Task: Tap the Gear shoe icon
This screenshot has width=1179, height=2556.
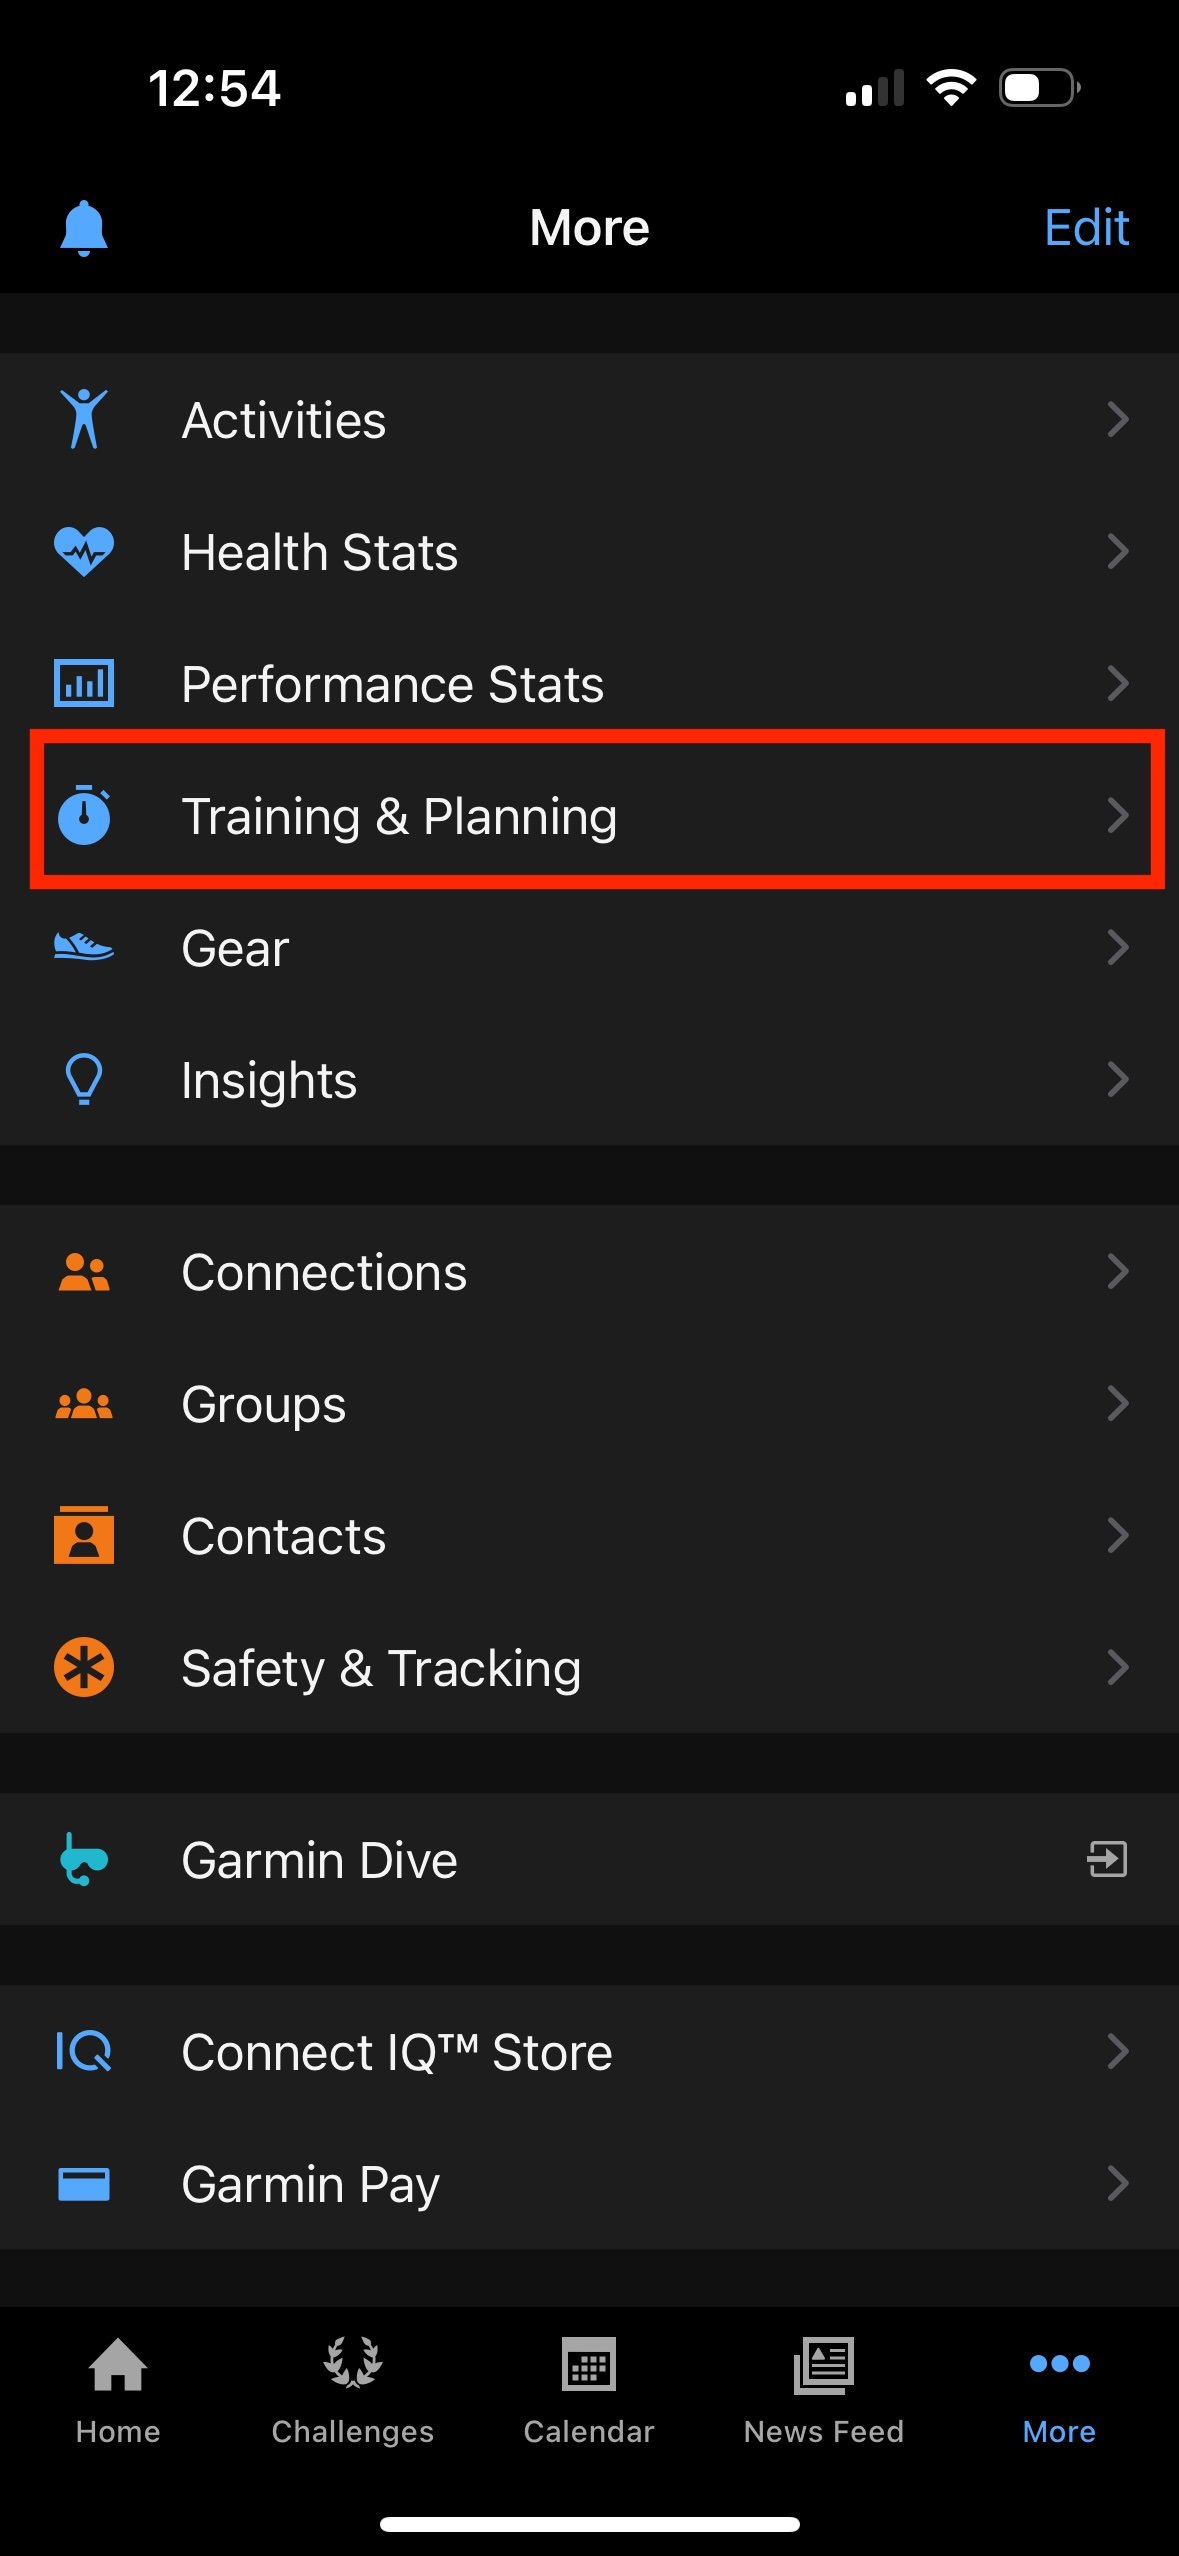Action: pyautogui.click(x=85, y=947)
